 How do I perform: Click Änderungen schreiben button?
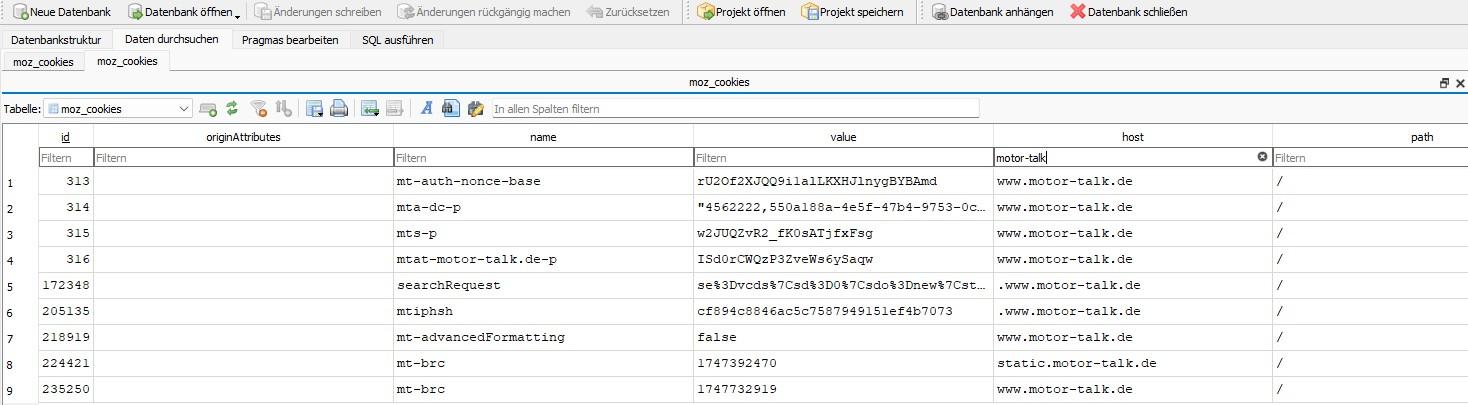tap(317, 12)
